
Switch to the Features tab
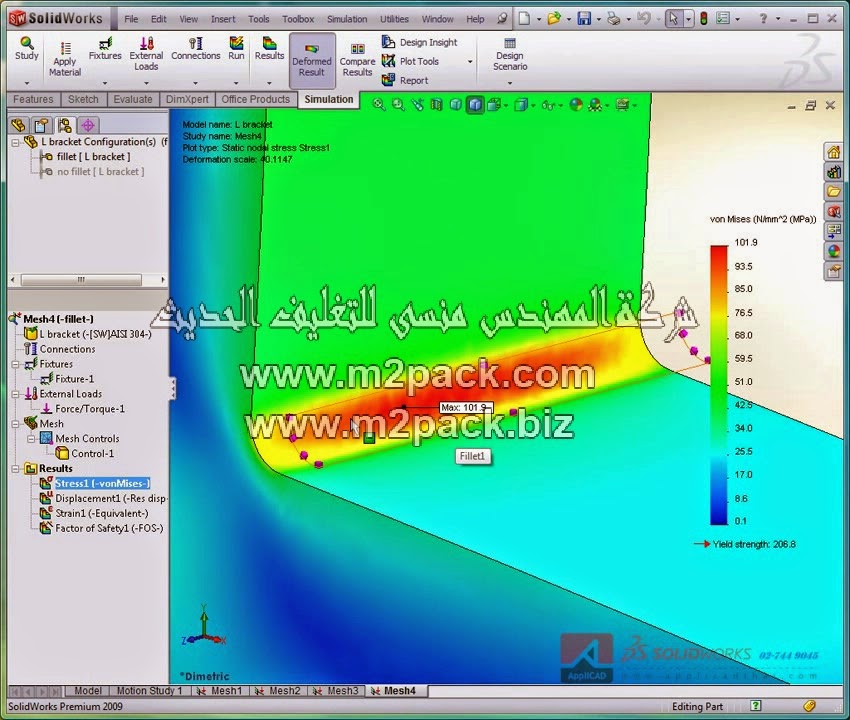(33, 99)
